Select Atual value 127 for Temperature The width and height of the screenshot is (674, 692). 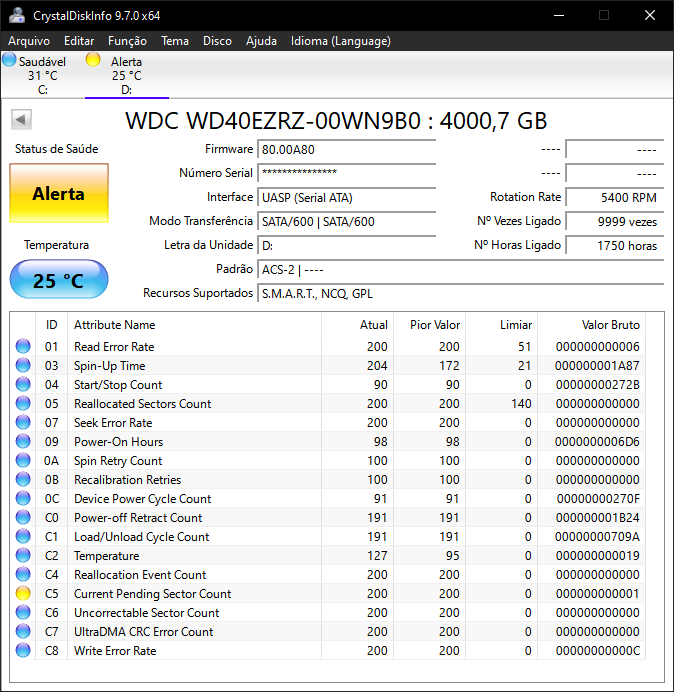377,555
